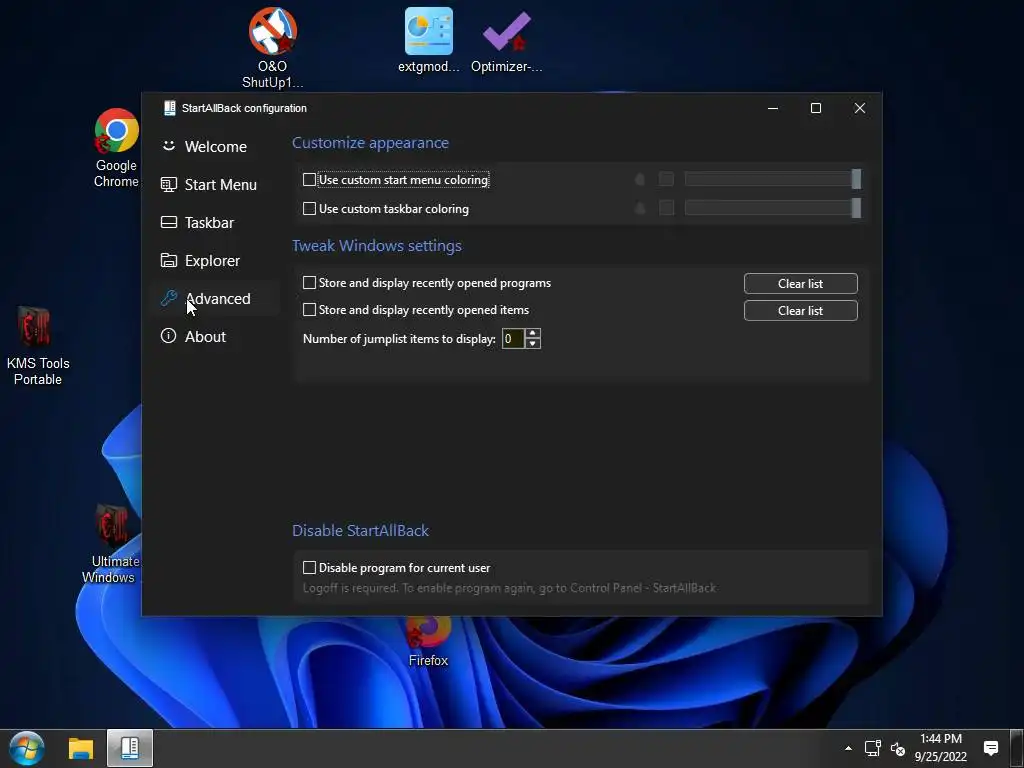This screenshot has height=768, width=1024.
Task: Click start menu color swatch square
Action: tap(666, 179)
